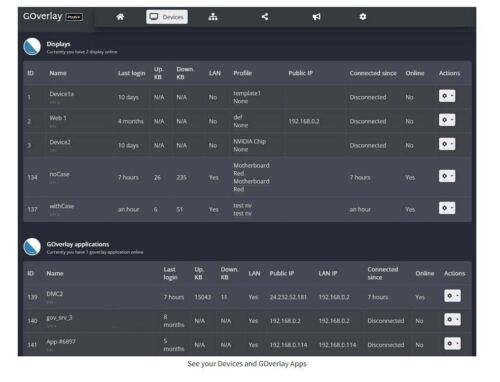Open actions dropdown for App #6897
The image size is (500, 382).
(453, 344)
